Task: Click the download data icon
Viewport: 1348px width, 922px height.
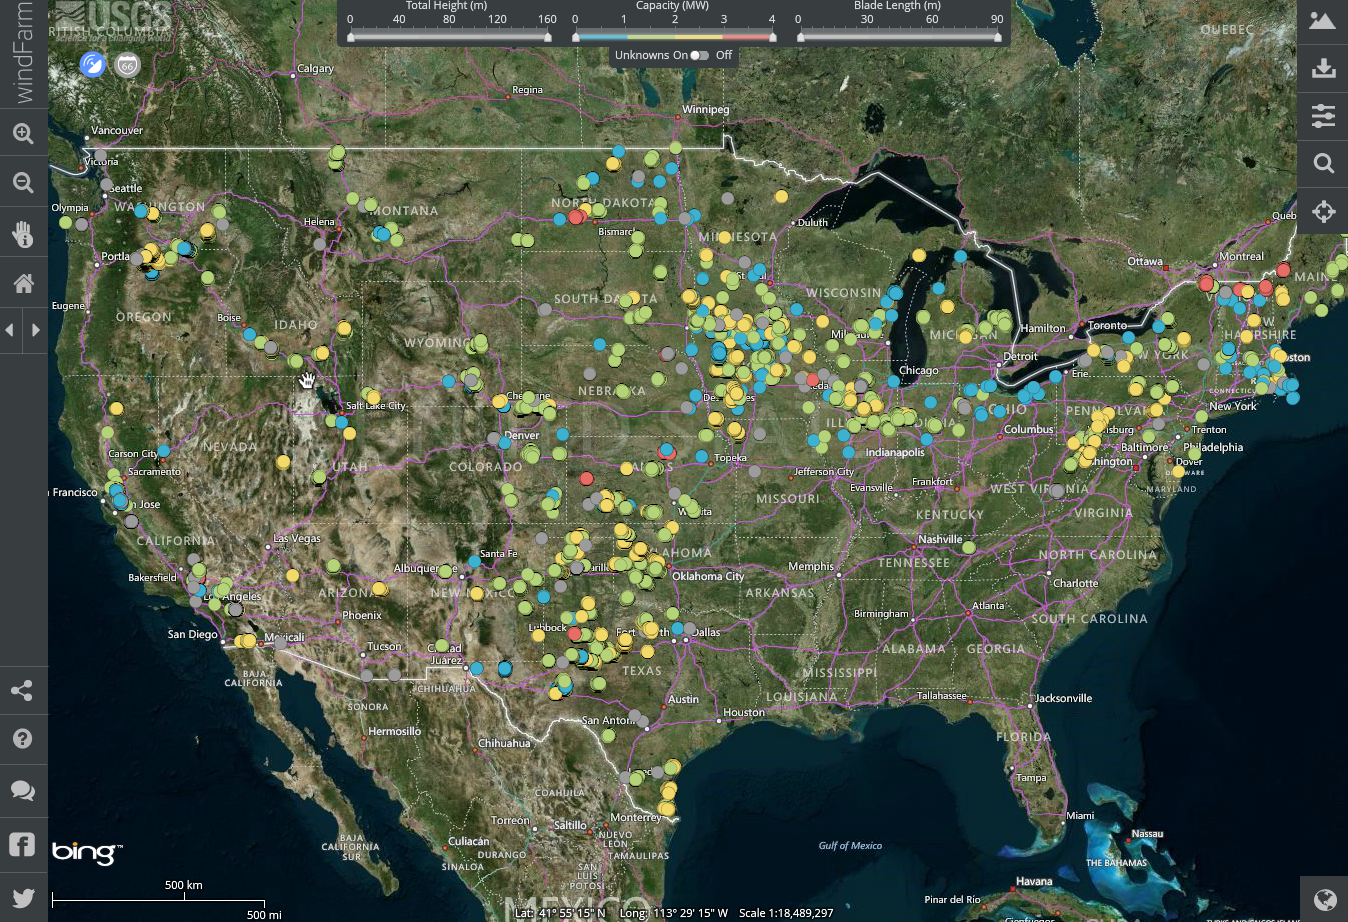Action: point(1323,68)
